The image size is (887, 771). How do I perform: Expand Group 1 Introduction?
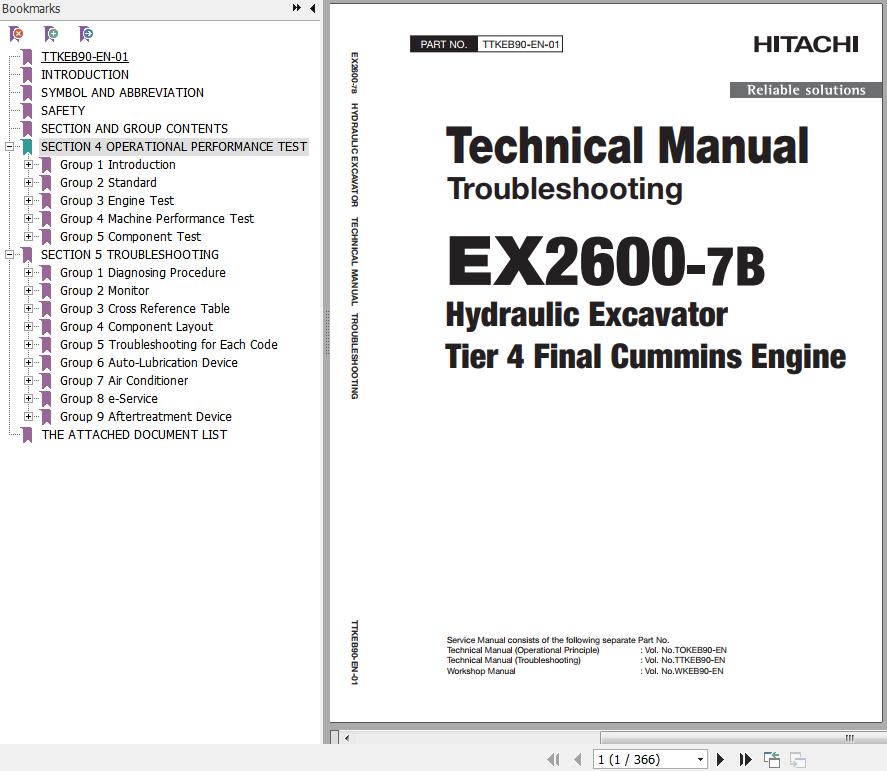(x=28, y=165)
